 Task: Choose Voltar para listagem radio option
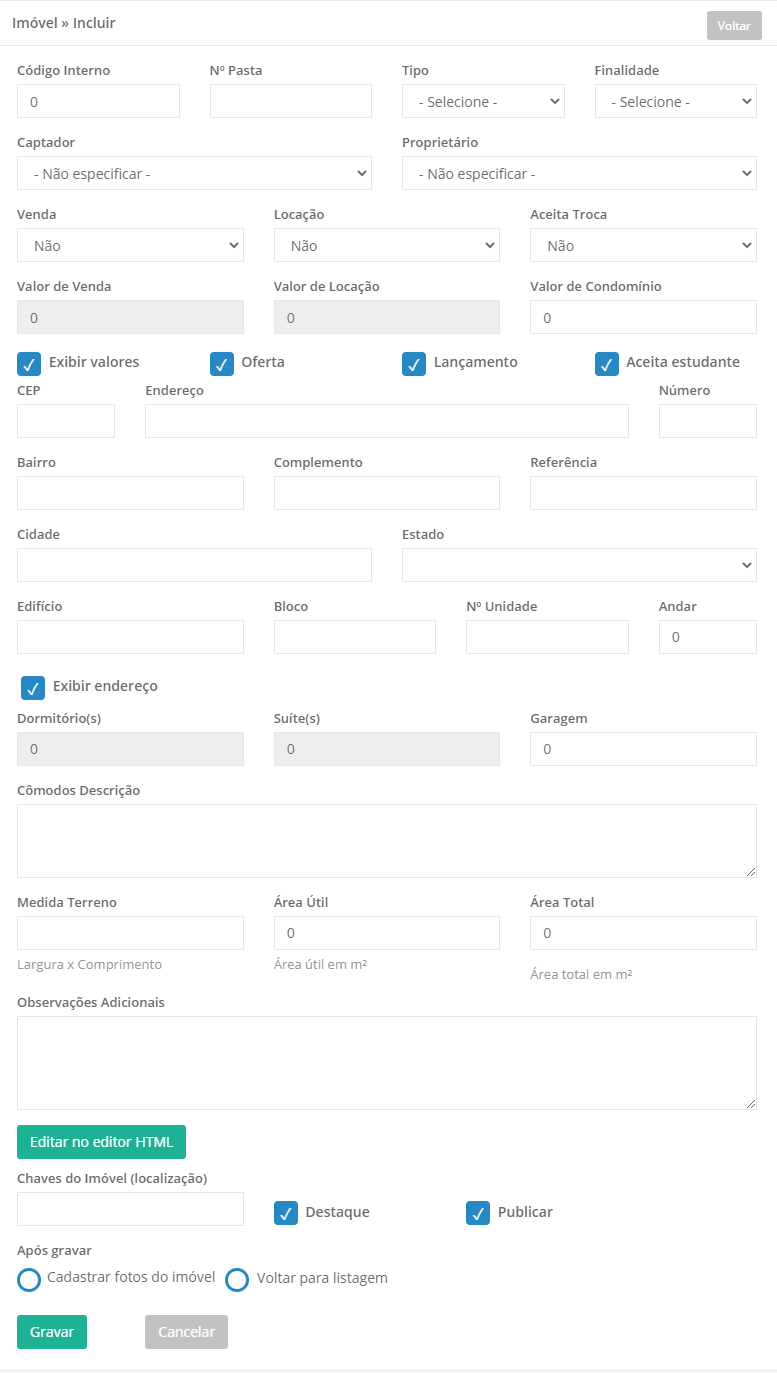(237, 1280)
